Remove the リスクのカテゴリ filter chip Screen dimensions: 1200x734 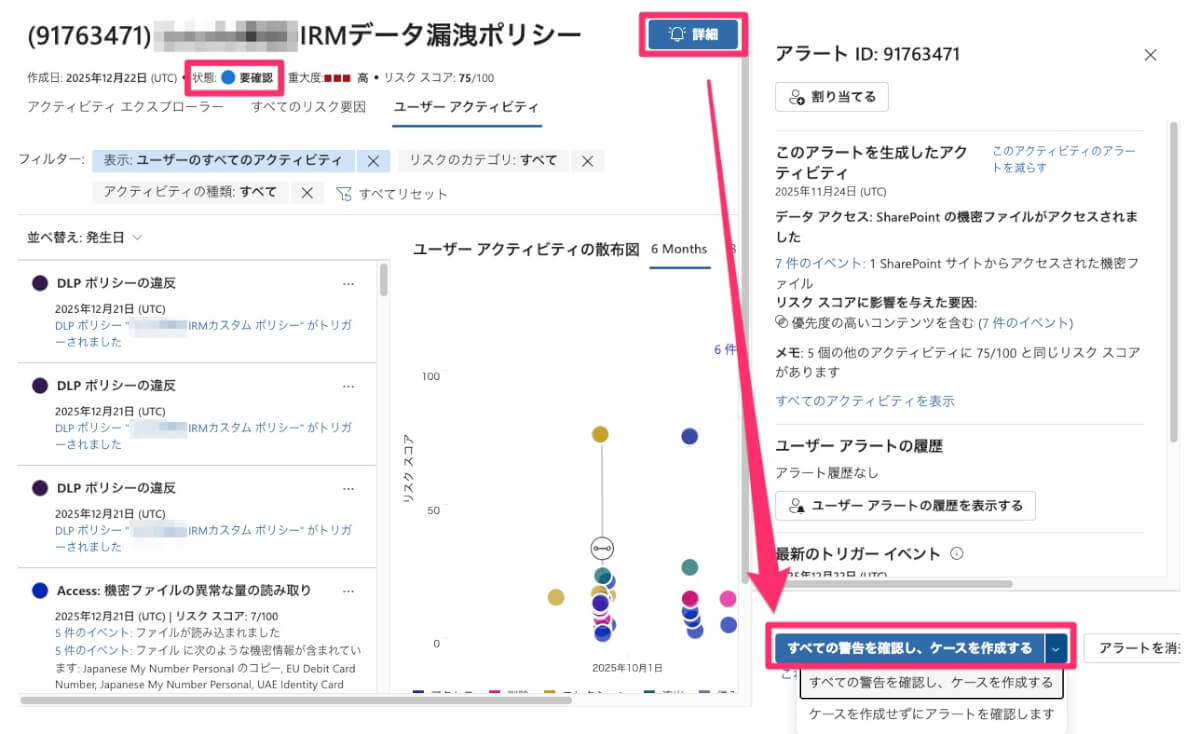pyautogui.click(x=588, y=160)
